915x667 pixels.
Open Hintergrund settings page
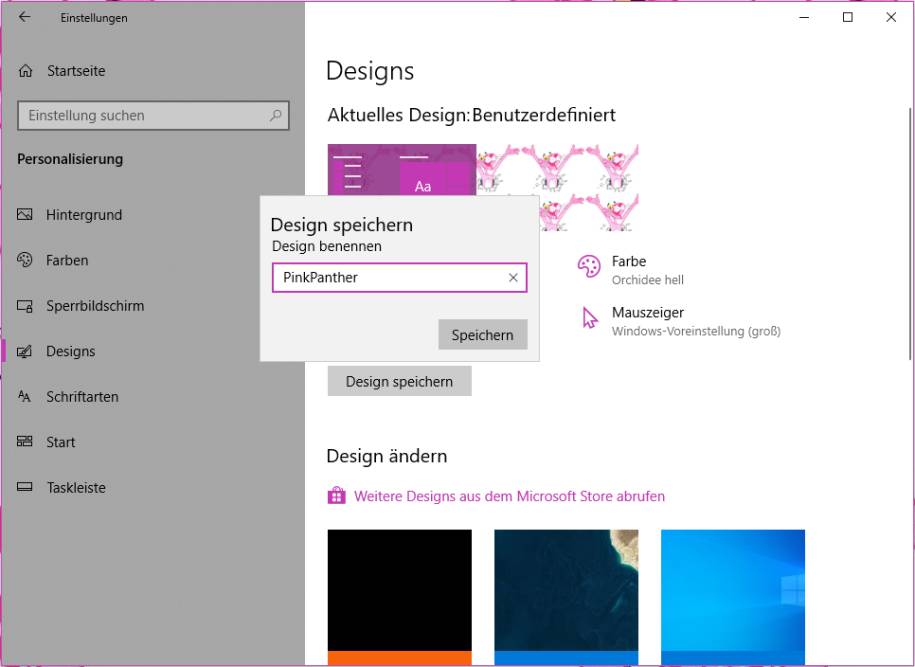(x=83, y=215)
